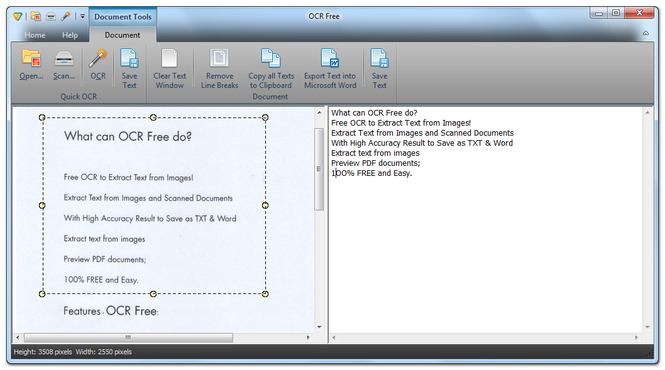This screenshot has width=665, height=370.
Task: Click text line "Preview PDF documents;" in right pane
Action: click(x=376, y=163)
